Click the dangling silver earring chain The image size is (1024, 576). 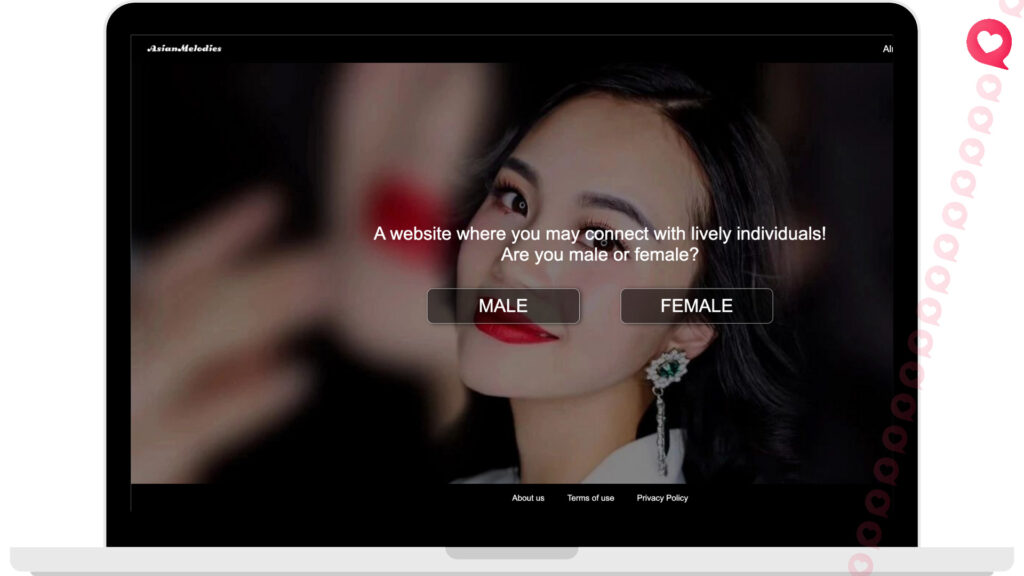pos(661,430)
